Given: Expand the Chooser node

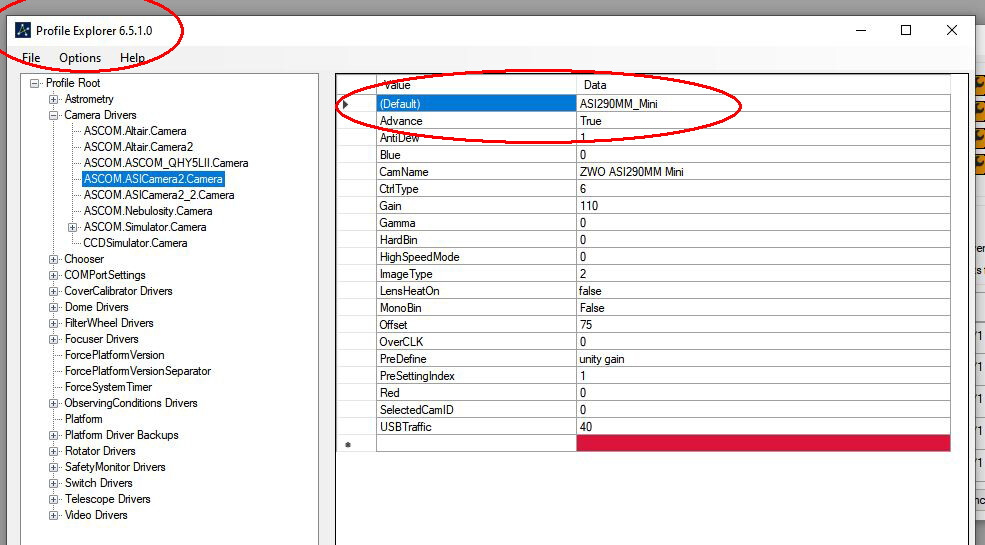Looking at the screenshot, I should point(54,259).
